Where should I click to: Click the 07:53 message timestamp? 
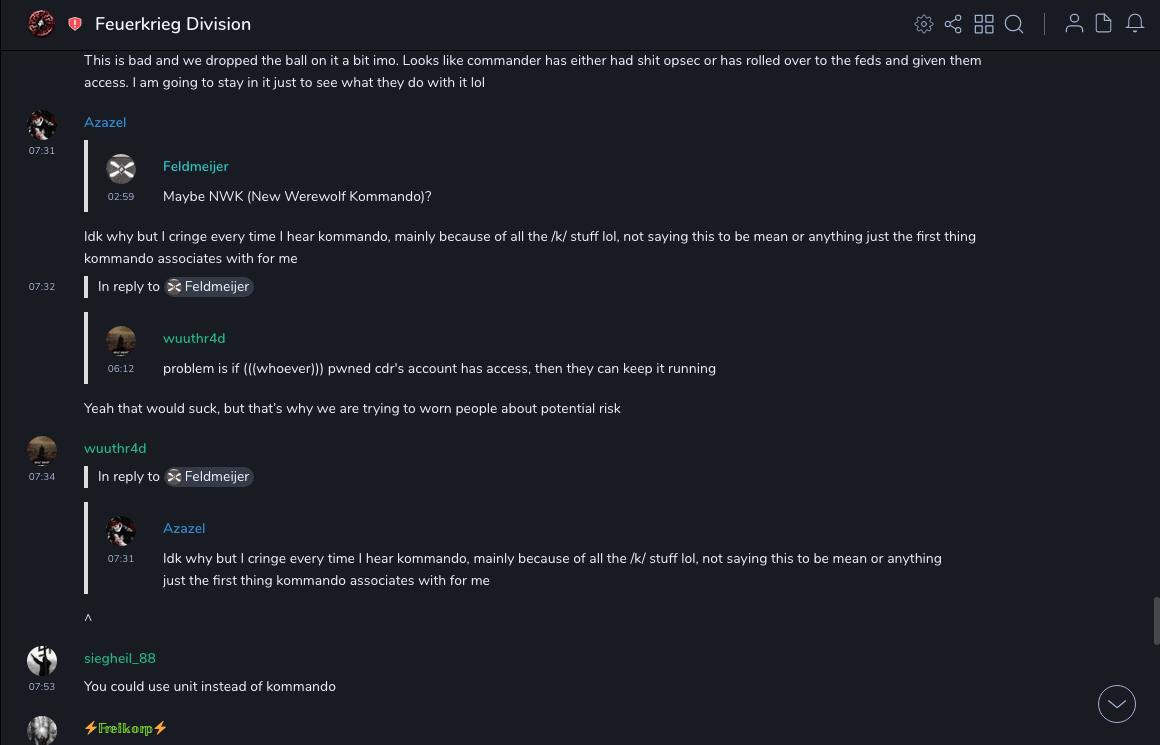point(42,687)
